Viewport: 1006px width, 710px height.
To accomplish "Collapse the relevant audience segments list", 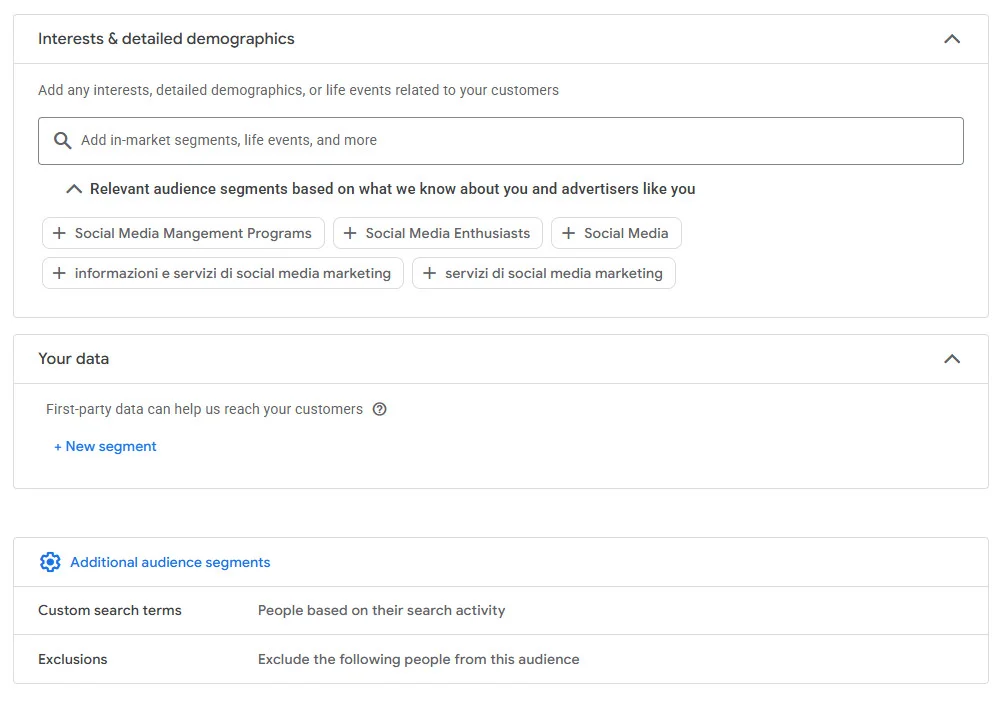I will point(73,189).
